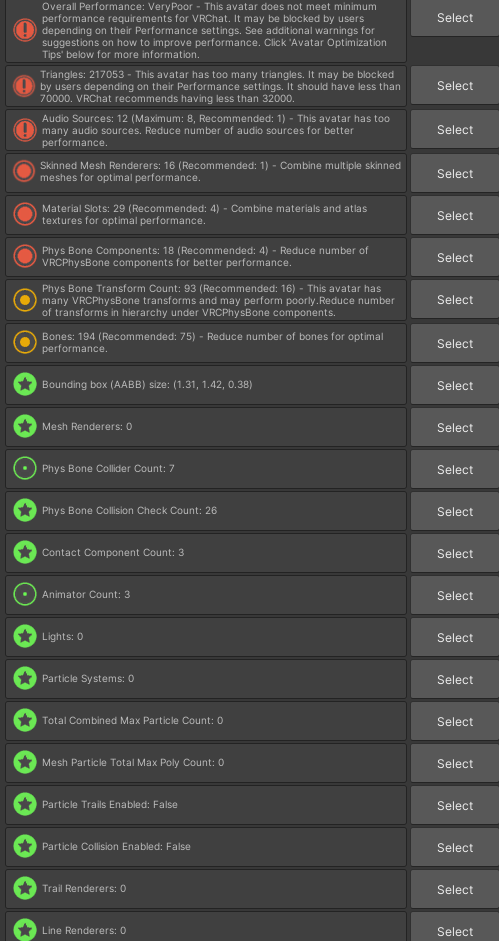The height and width of the screenshot is (941, 499).
Task: Click the red circle icon beside Material Slots
Action: coord(25,214)
